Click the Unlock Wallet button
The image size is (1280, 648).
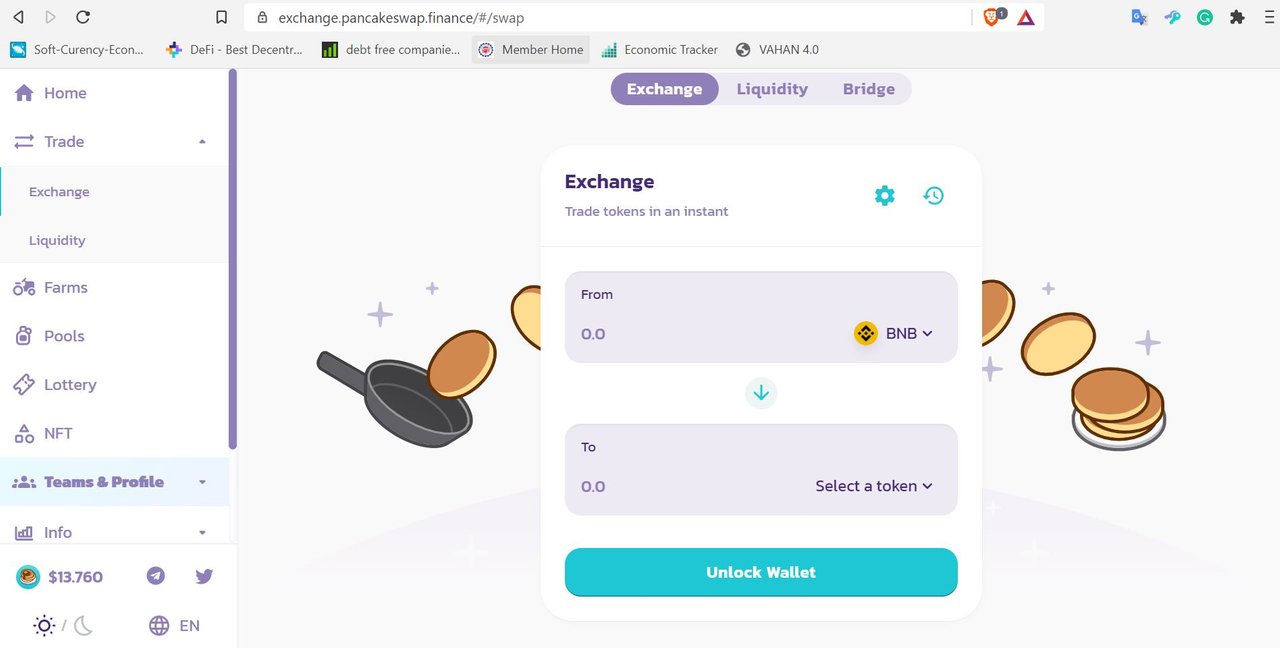tap(761, 572)
